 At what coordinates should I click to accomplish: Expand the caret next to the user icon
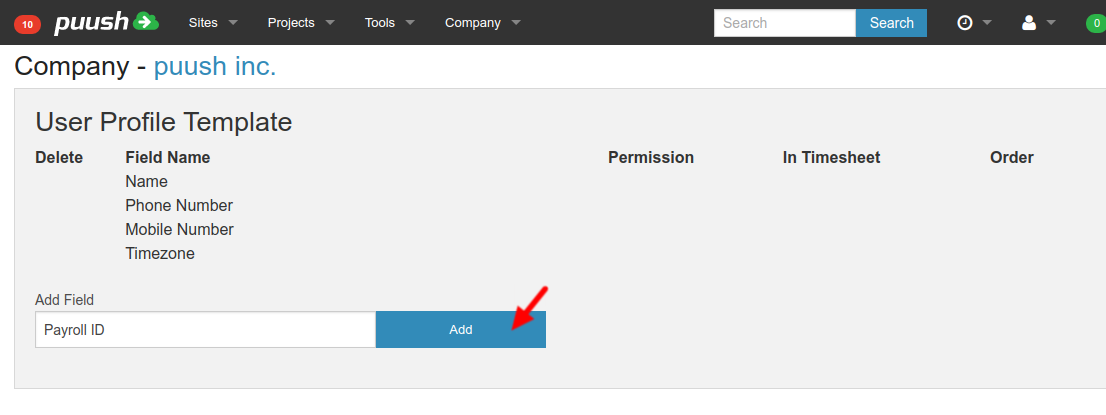tap(1051, 23)
